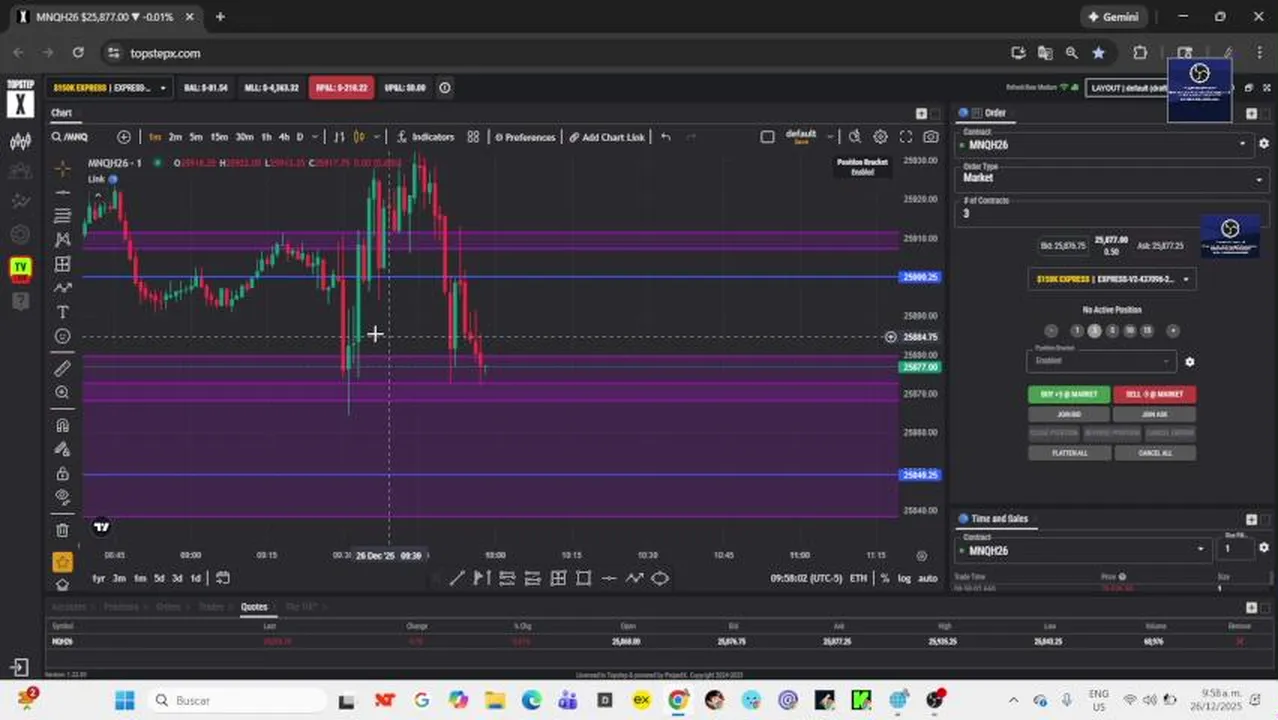The width and height of the screenshot is (1278, 720).
Task: Open Order Type Market dropdown
Action: [1112, 178]
